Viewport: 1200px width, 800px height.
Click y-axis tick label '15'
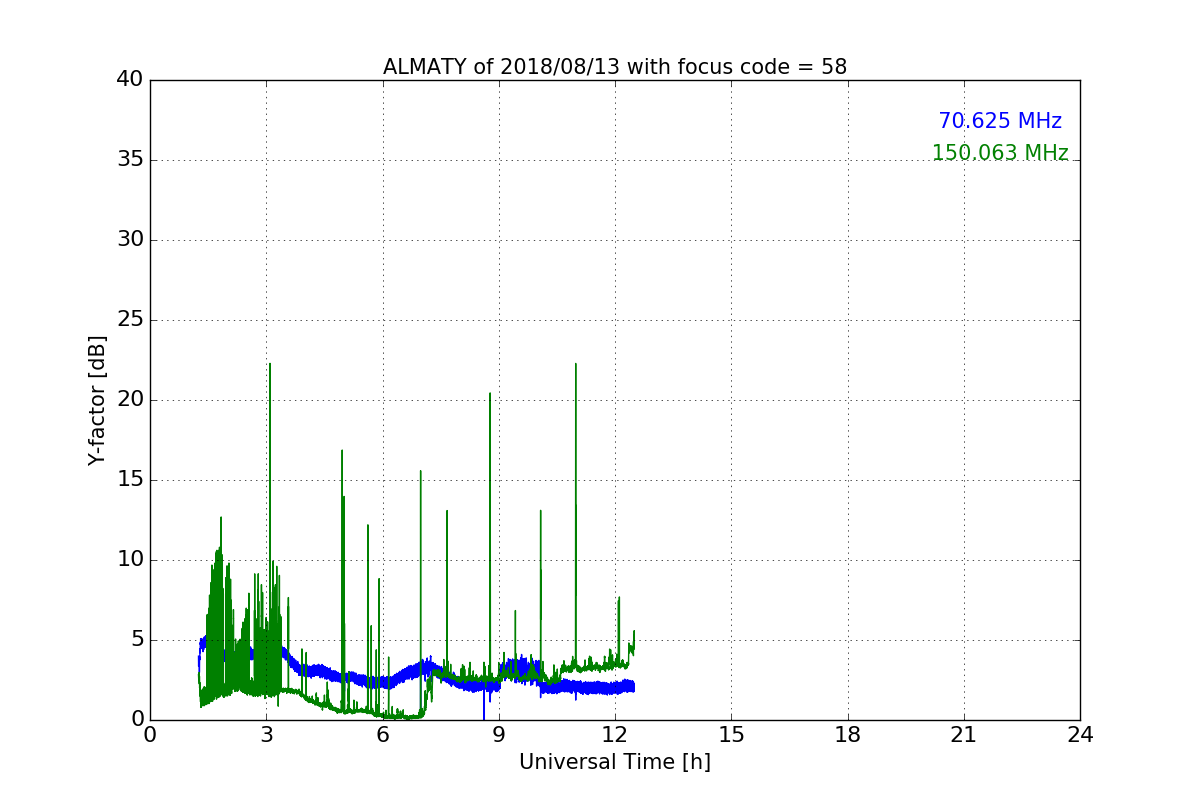pyautogui.click(x=130, y=479)
